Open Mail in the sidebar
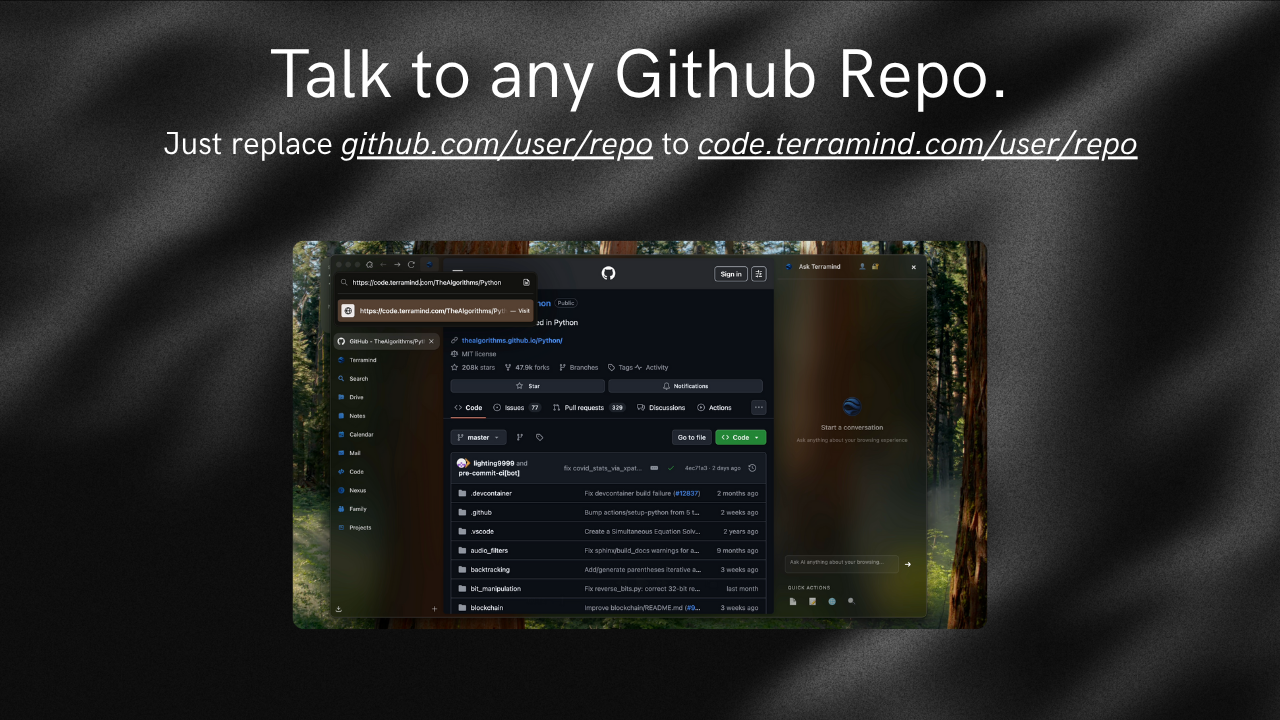The image size is (1280, 720). click(x=353, y=452)
